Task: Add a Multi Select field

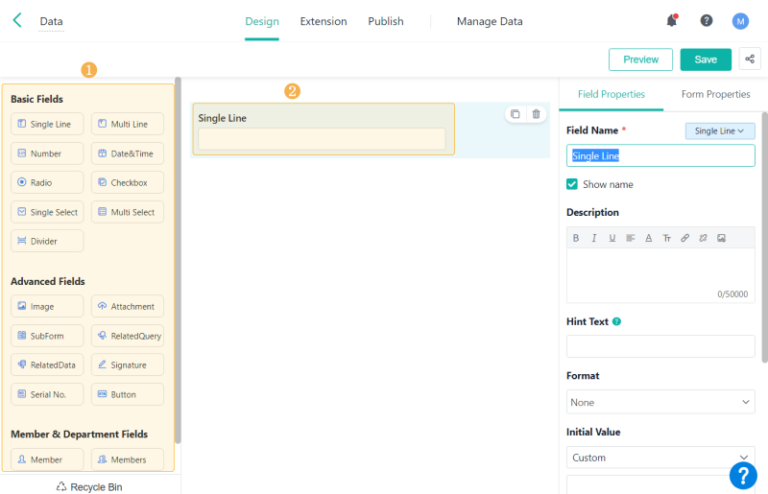Action: 127,212
